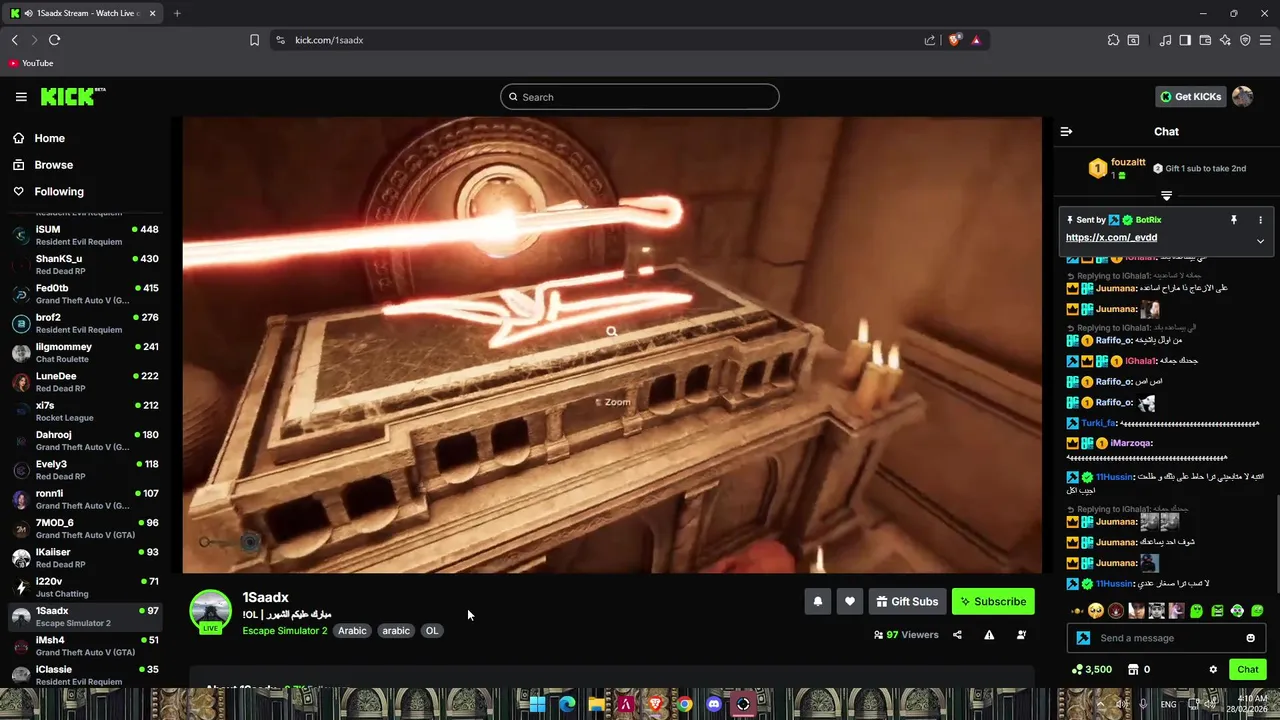Select the capitalized Arabic tag

352,631
